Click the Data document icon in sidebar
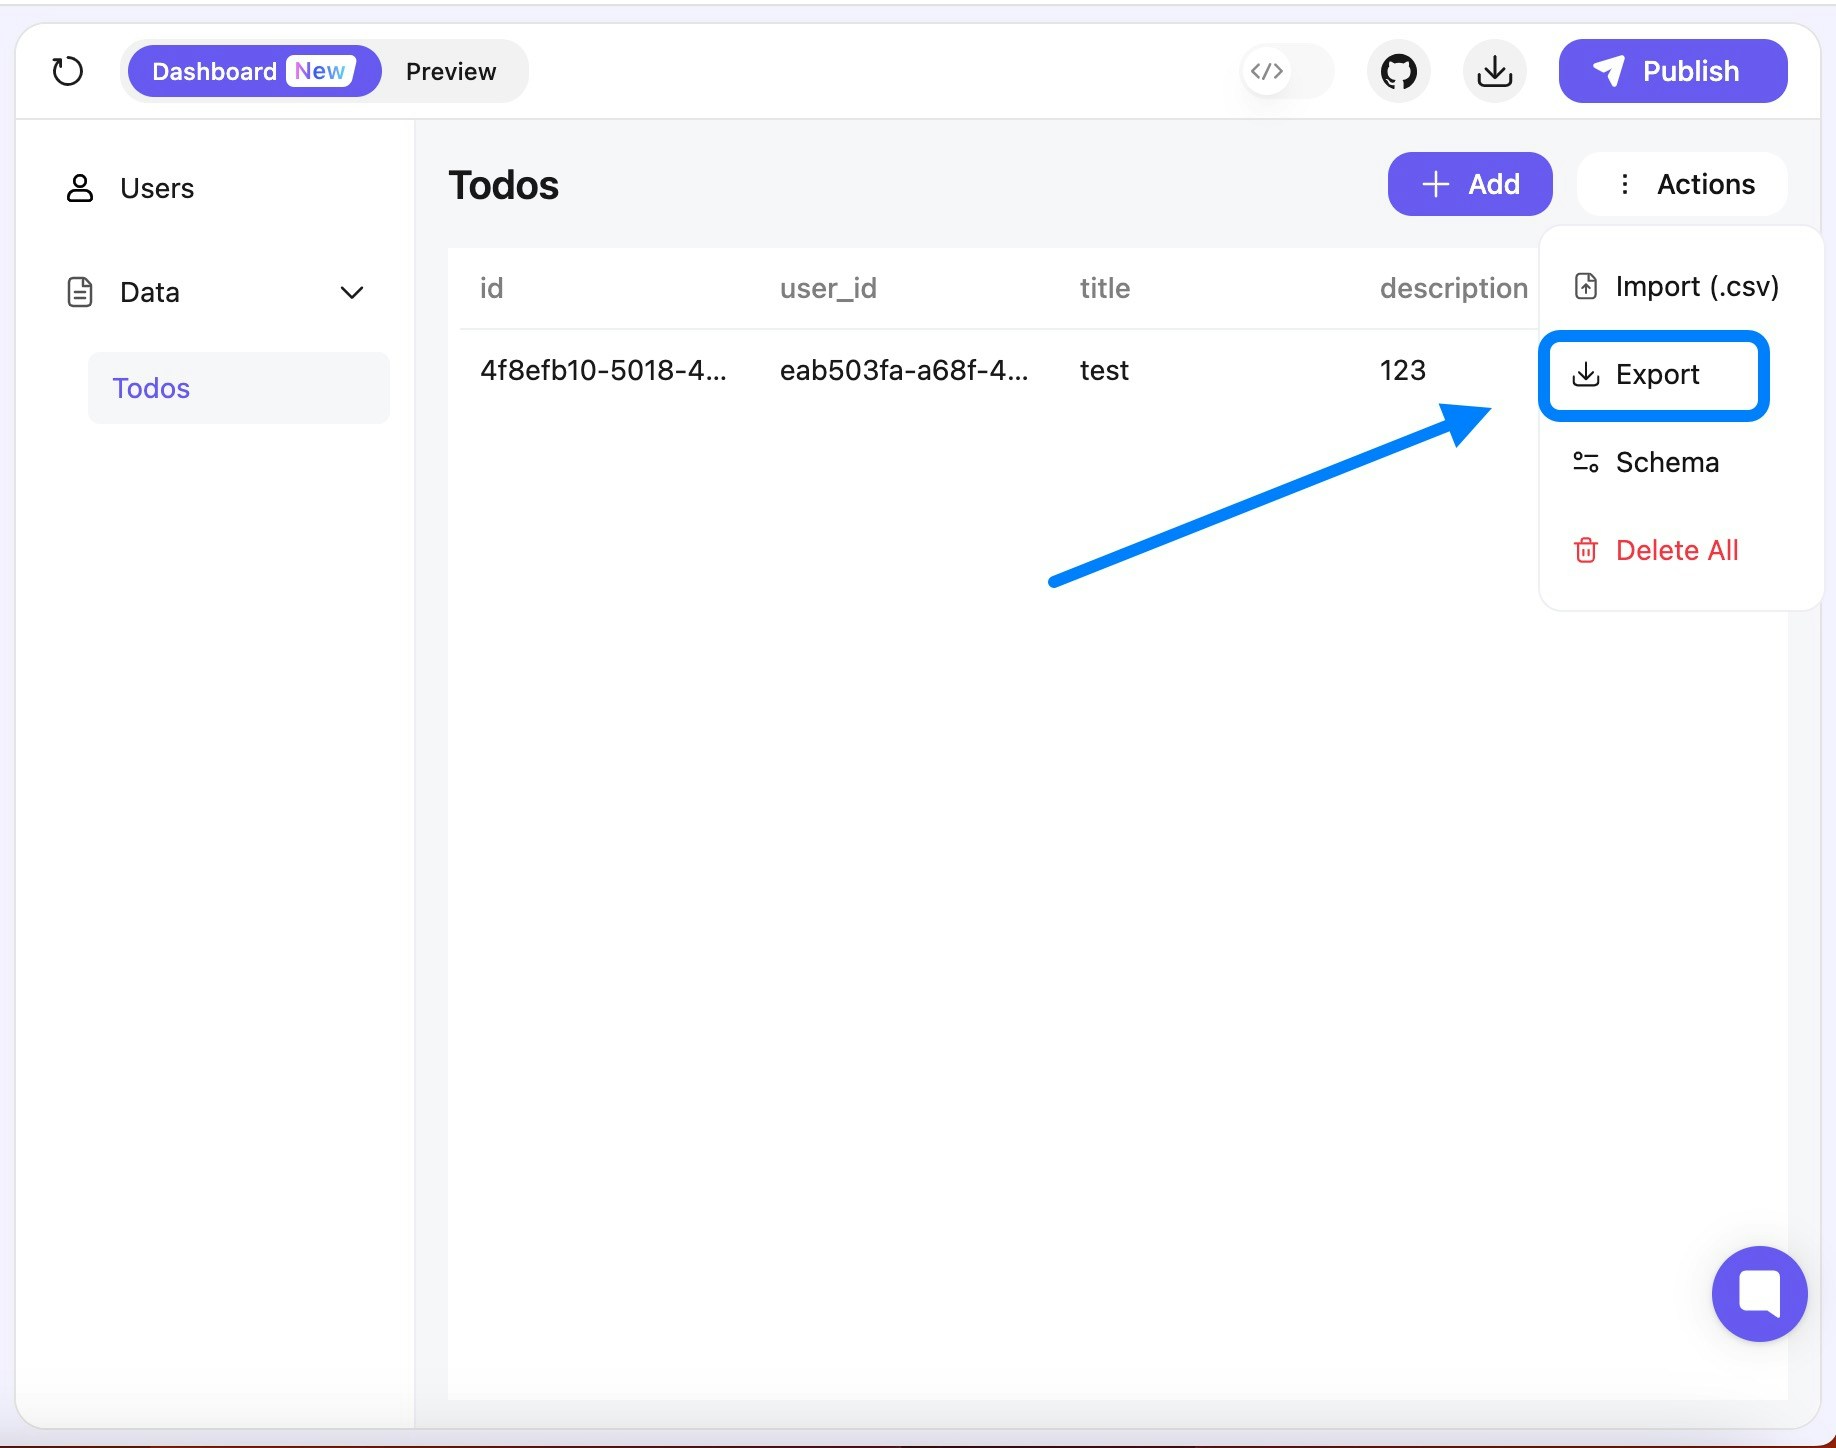The height and width of the screenshot is (1448, 1836). click(x=80, y=292)
